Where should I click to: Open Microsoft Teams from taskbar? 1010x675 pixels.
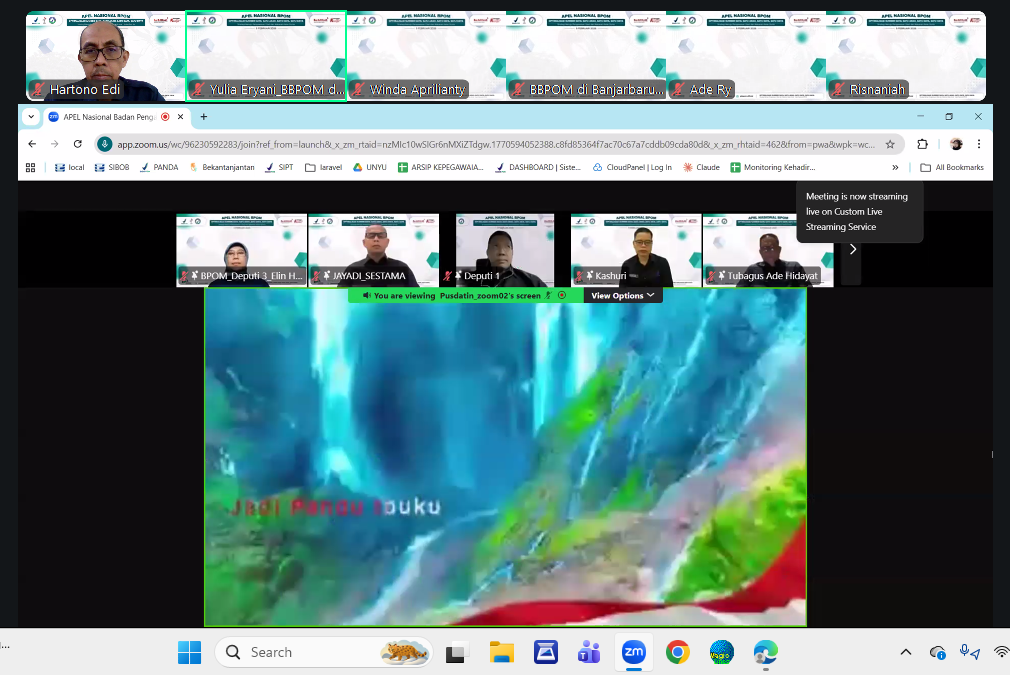point(588,652)
